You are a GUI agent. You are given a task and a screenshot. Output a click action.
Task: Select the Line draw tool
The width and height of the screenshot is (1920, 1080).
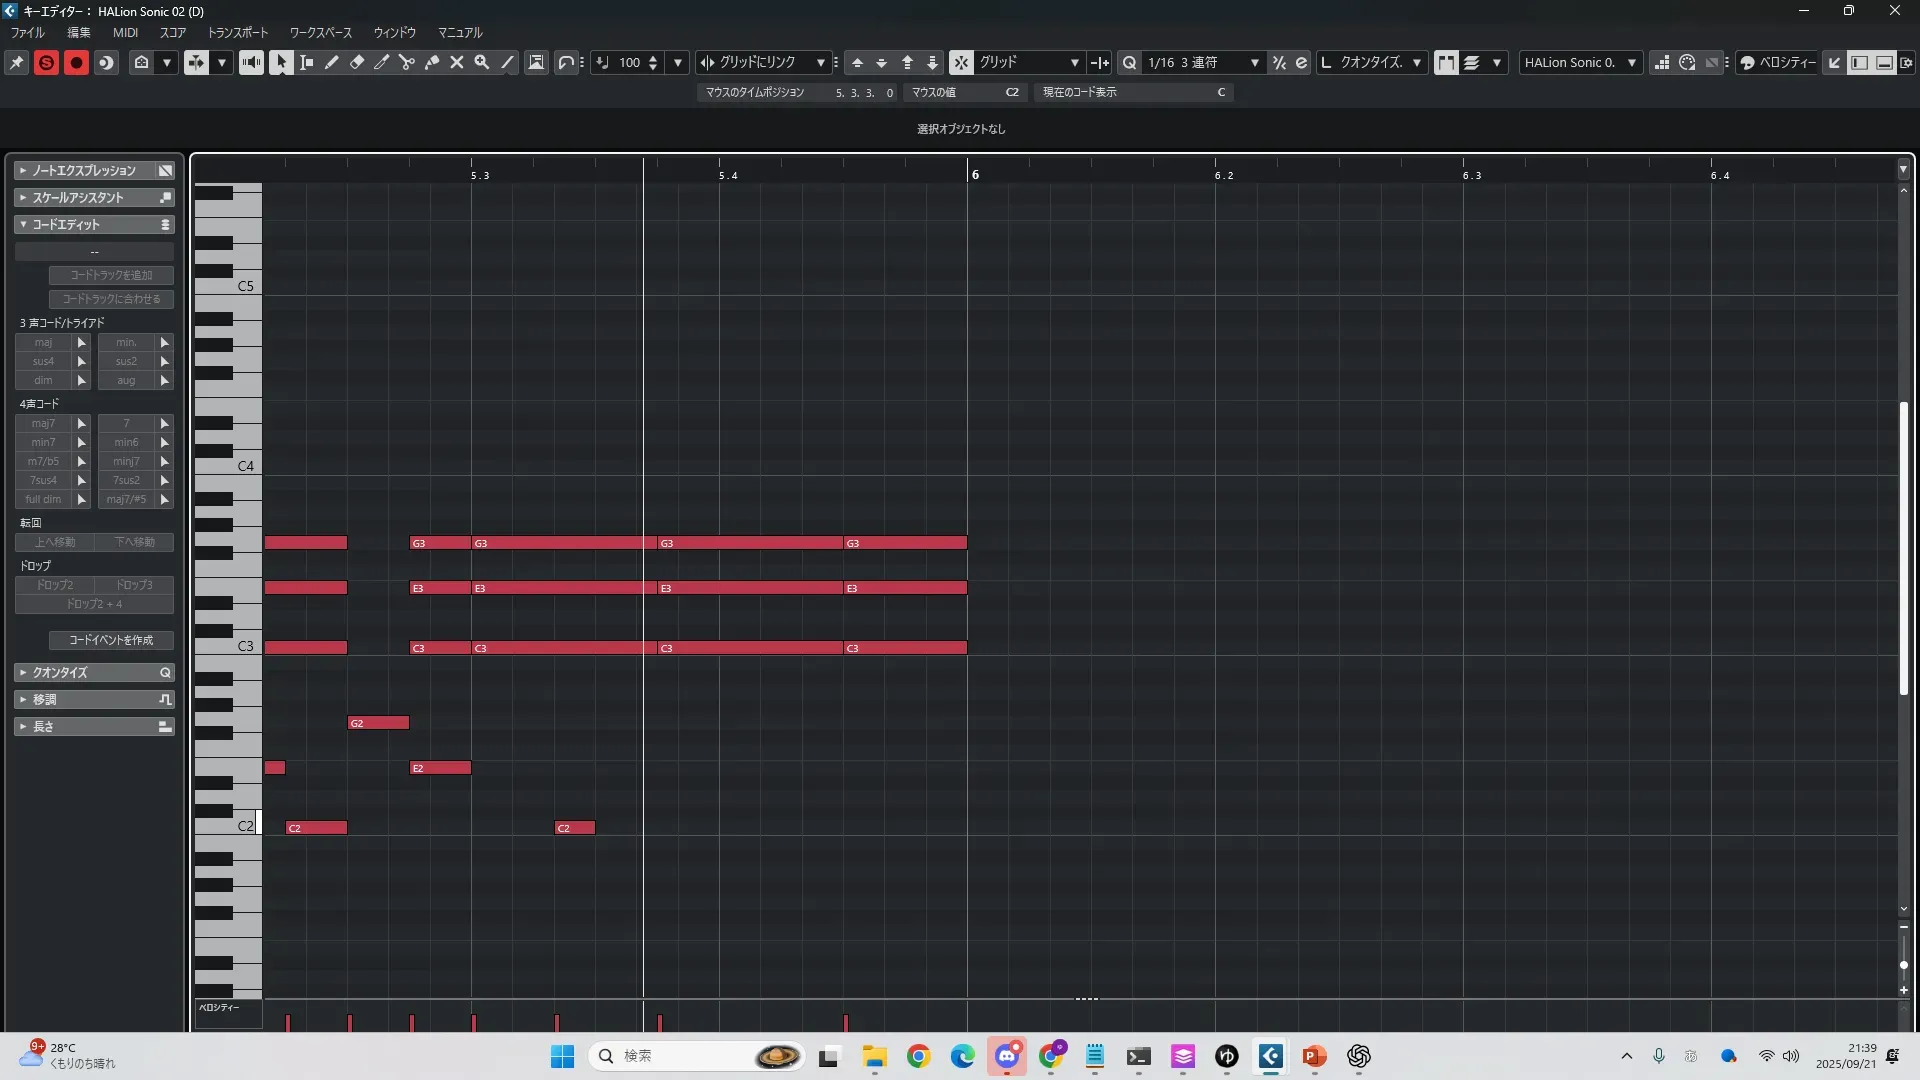[507, 62]
